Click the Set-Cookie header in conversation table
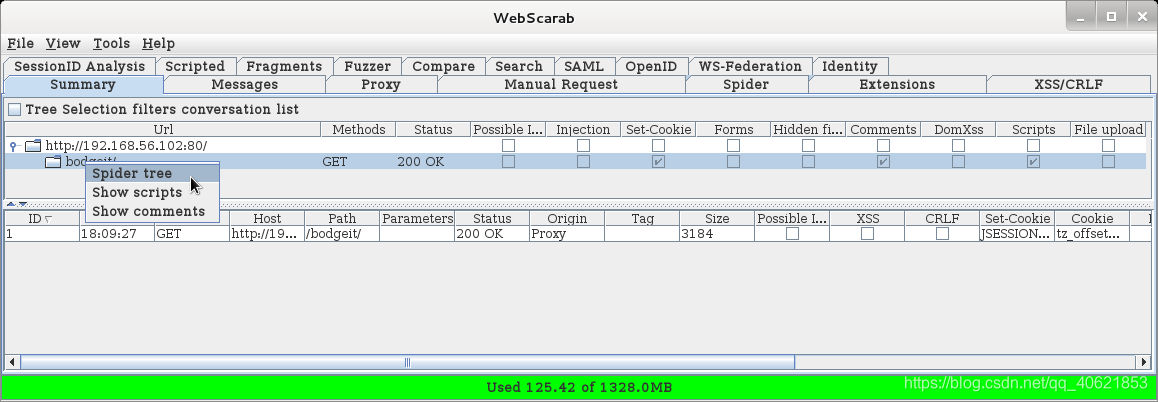This screenshot has width=1158, height=402. pyautogui.click(x=1018, y=219)
